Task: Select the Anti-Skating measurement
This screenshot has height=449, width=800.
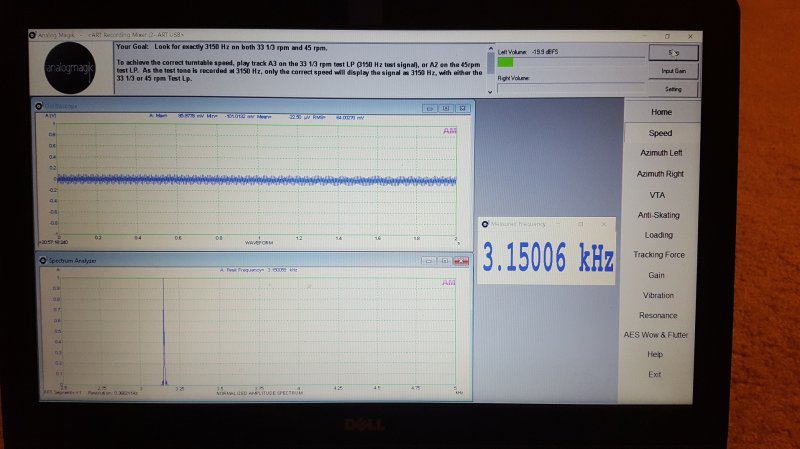Action: click(659, 215)
